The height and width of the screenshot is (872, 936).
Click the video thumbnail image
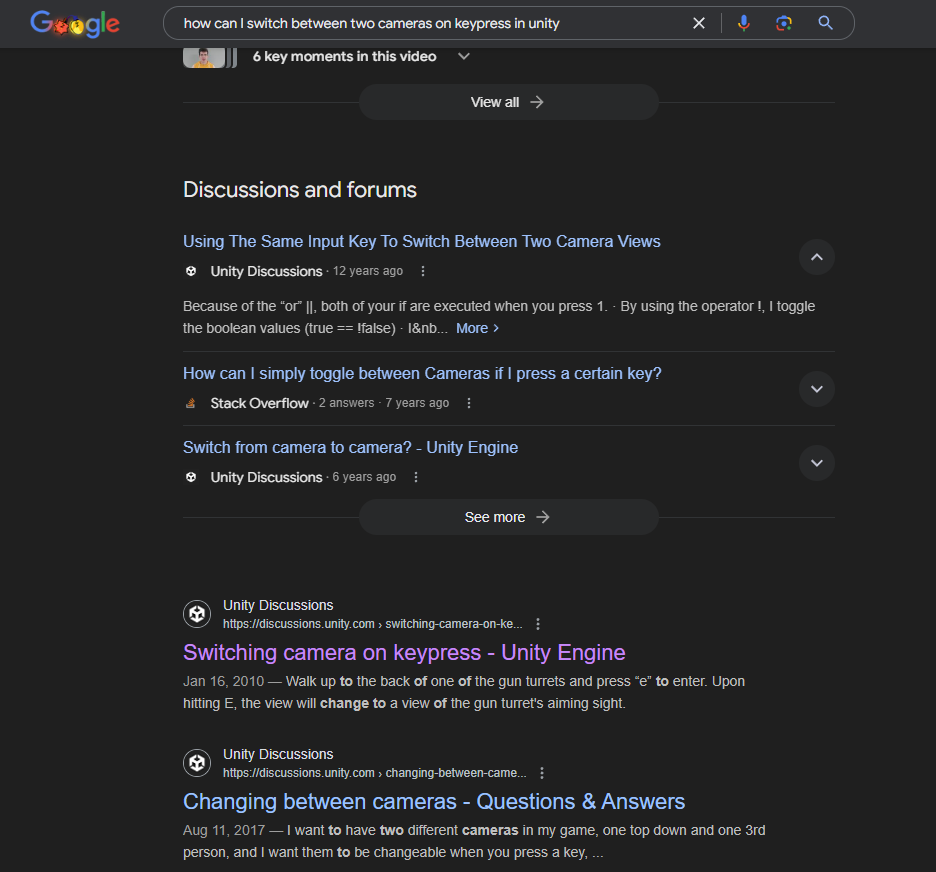coord(204,57)
